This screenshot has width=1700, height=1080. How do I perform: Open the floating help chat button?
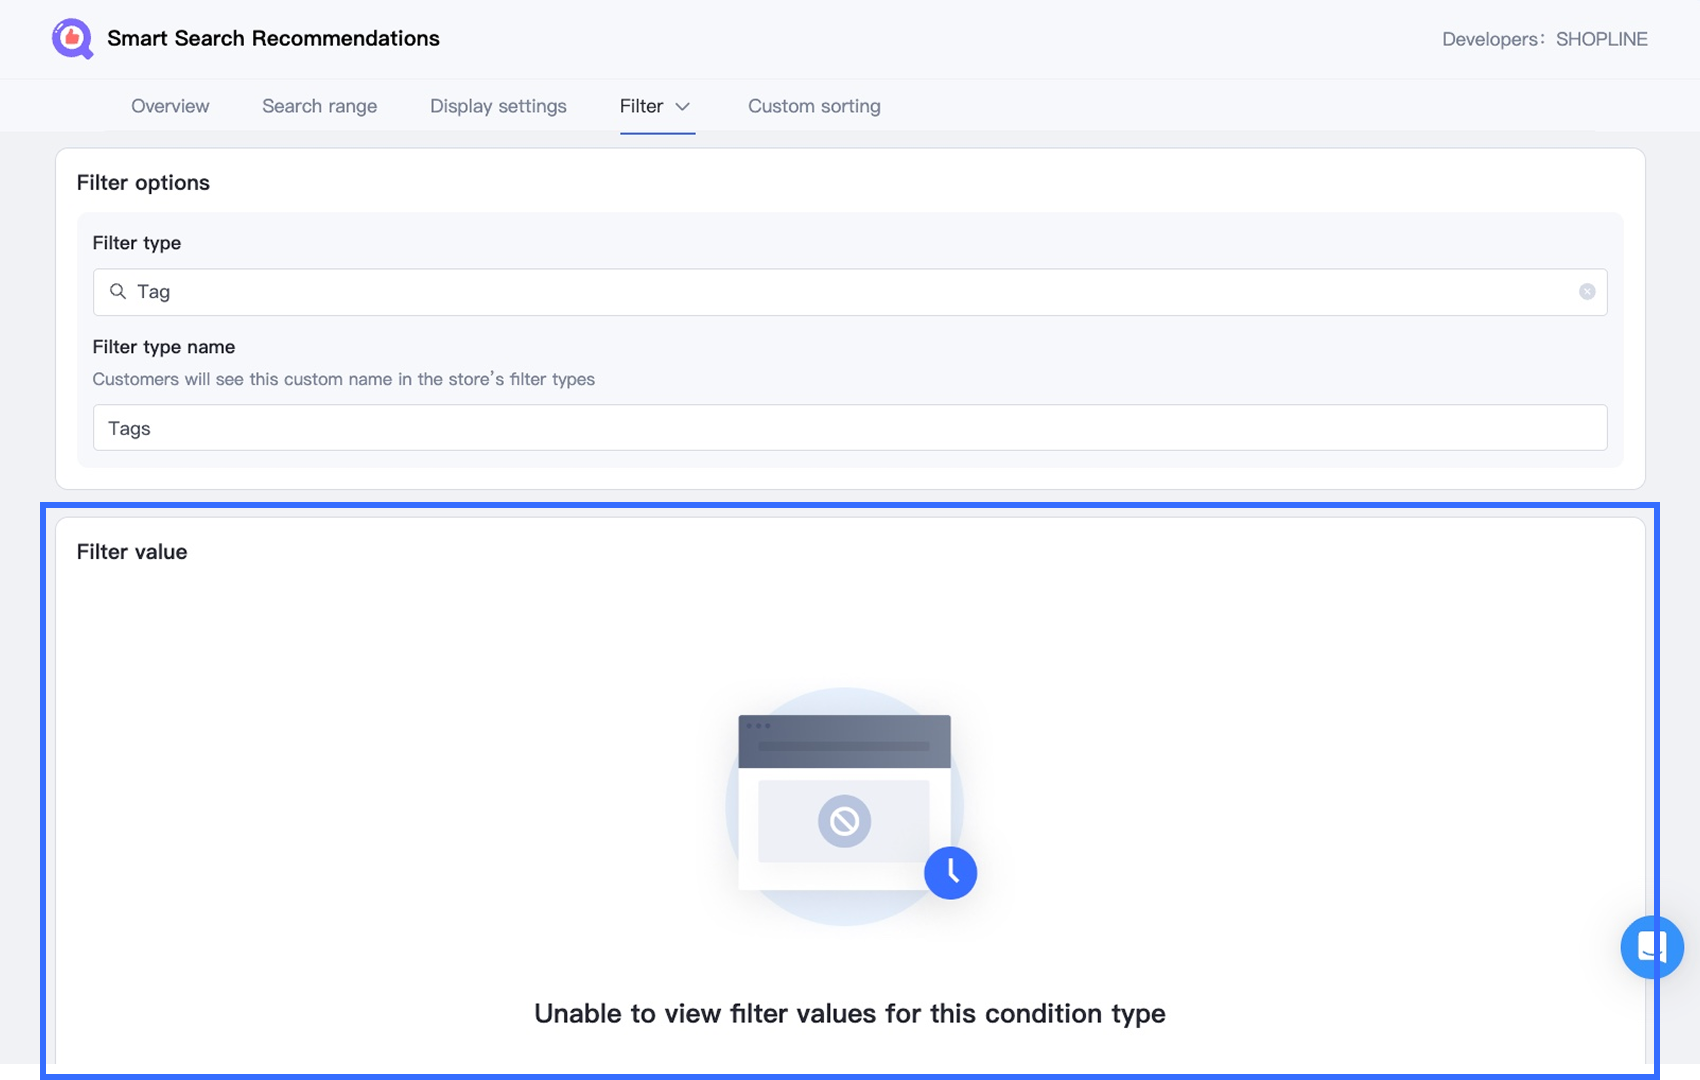(1651, 946)
